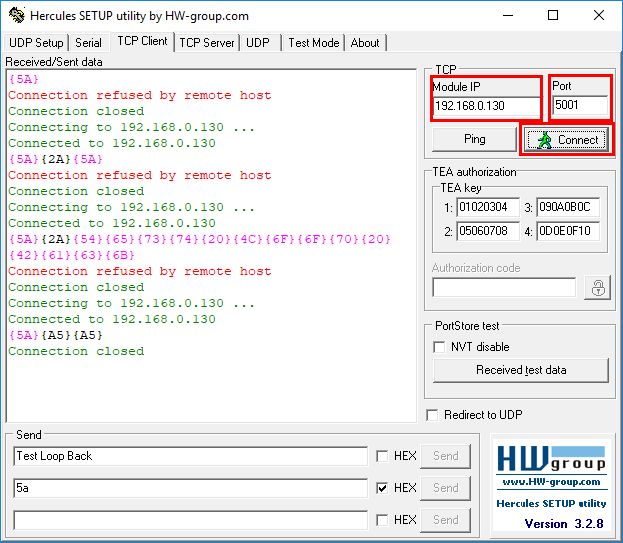This screenshot has height=543, width=623.
Task: Open the TCP Server tab
Action: click(207, 43)
